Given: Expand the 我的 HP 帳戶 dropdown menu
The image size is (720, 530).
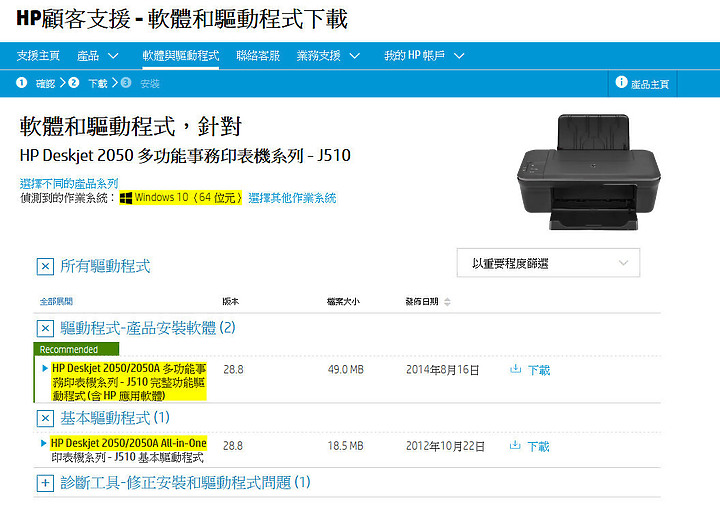Looking at the screenshot, I should click(x=424, y=56).
